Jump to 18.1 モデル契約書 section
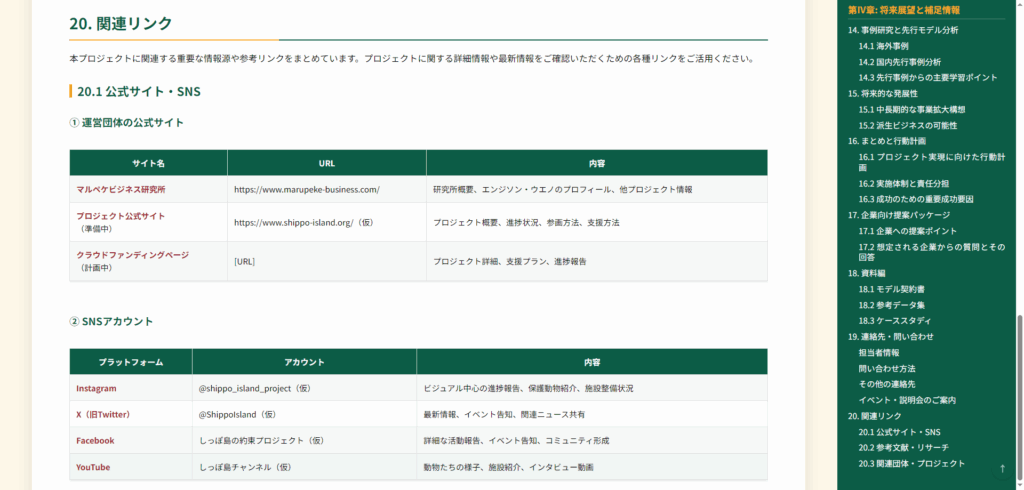Viewport: 1024px width, 490px height. (891, 289)
